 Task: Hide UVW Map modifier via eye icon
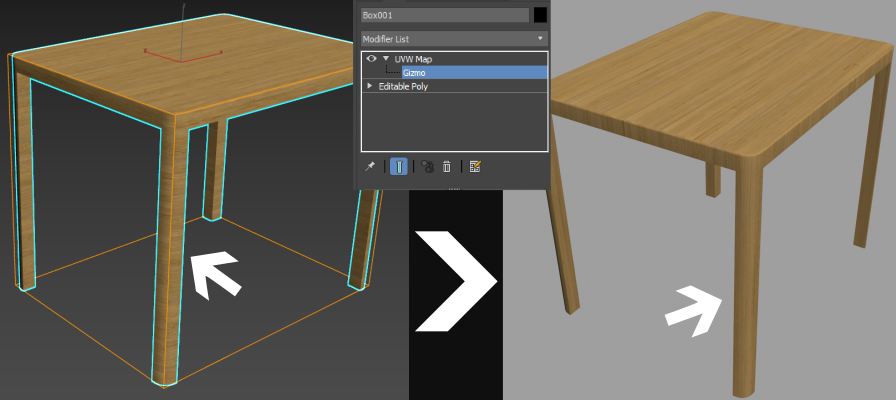coord(371,59)
